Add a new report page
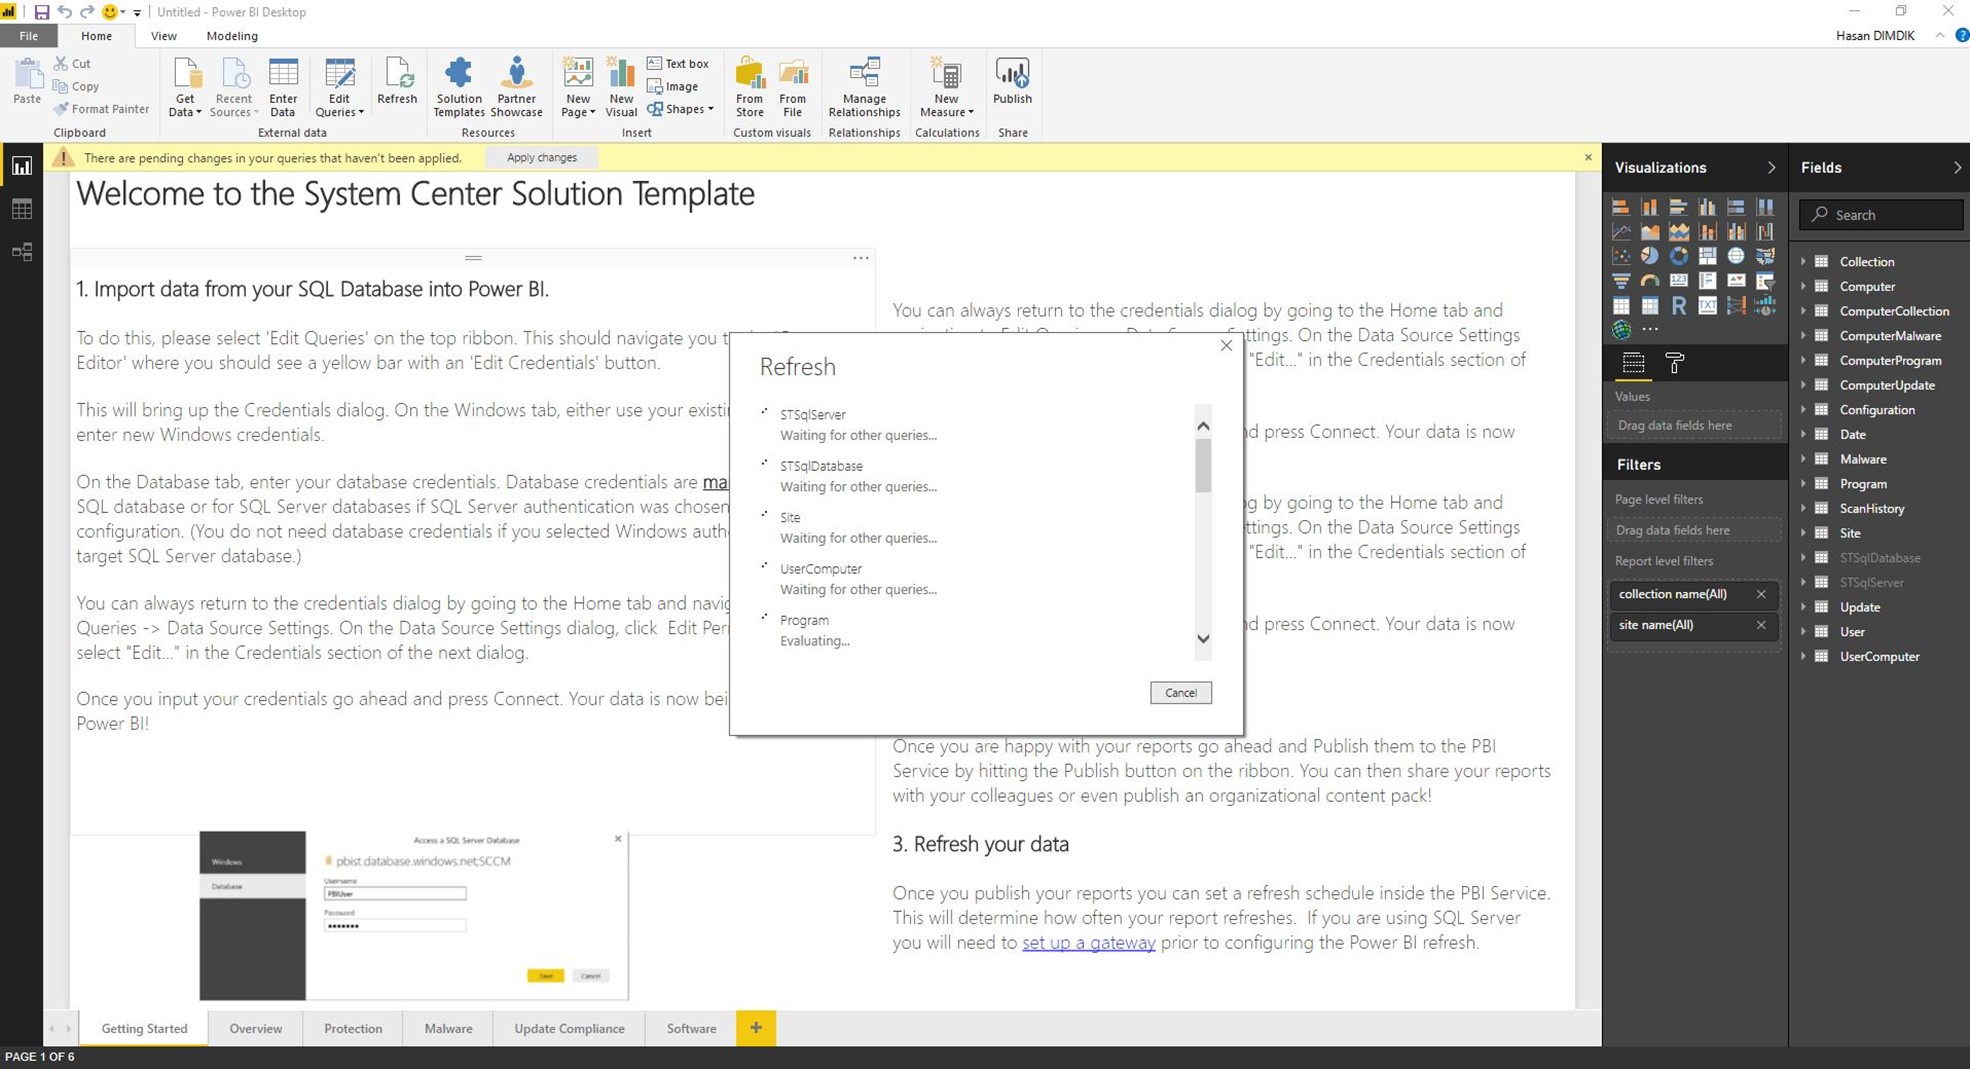 click(756, 1028)
